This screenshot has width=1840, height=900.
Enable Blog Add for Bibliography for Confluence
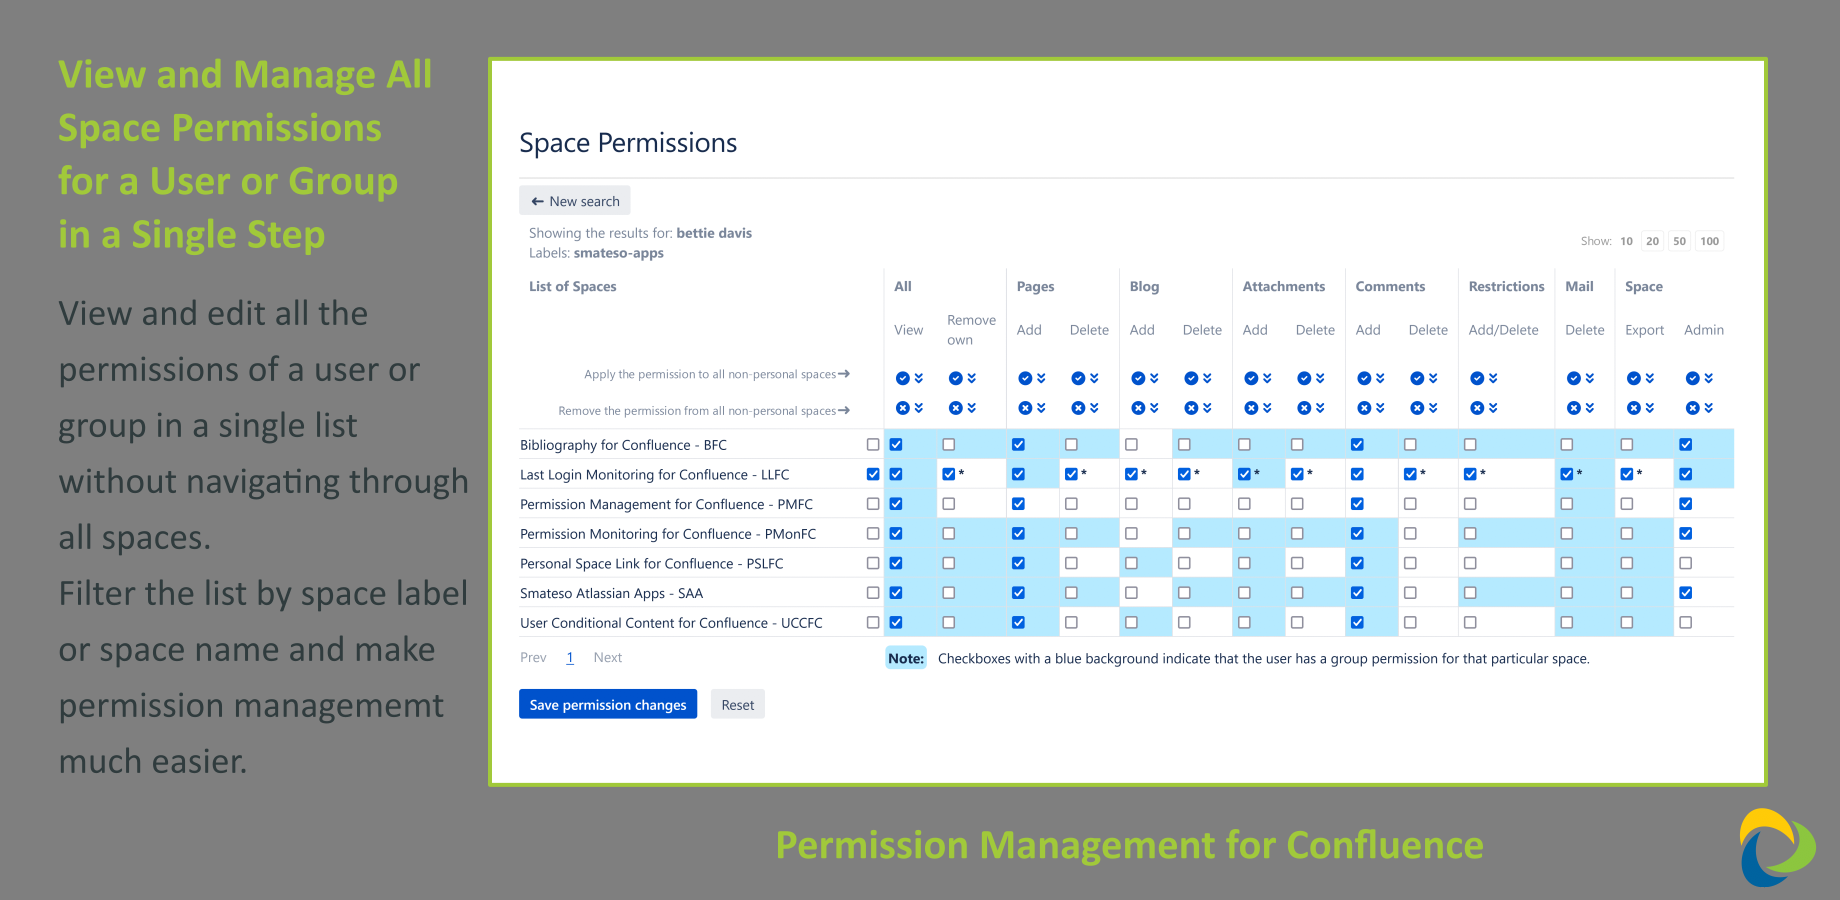click(1131, 444)
